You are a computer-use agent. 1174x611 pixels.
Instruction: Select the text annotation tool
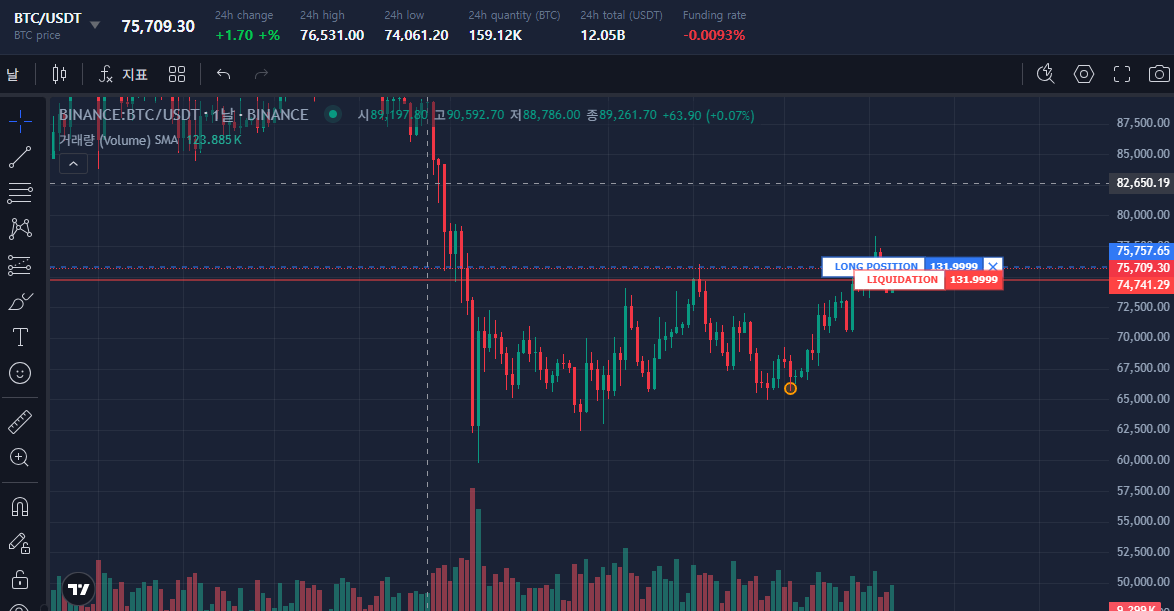(20, 337)
